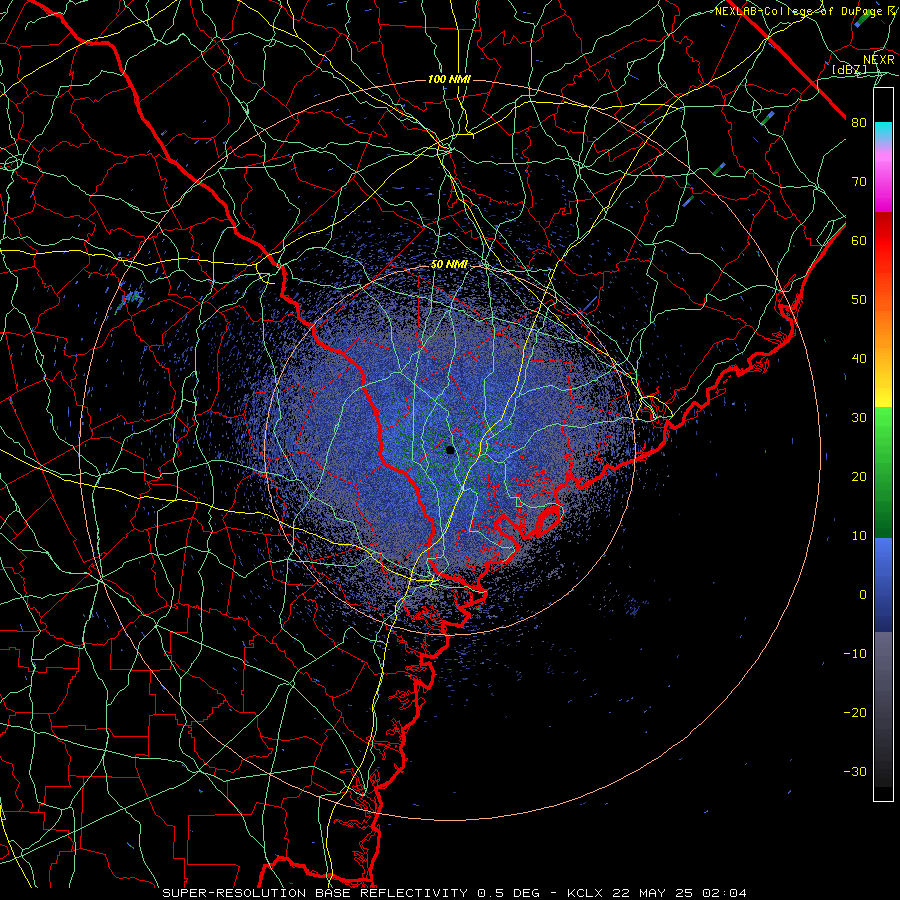Click the -30 value on dBZ scale
The height and width of the screenshot is (900, 900).
point(855,771)
